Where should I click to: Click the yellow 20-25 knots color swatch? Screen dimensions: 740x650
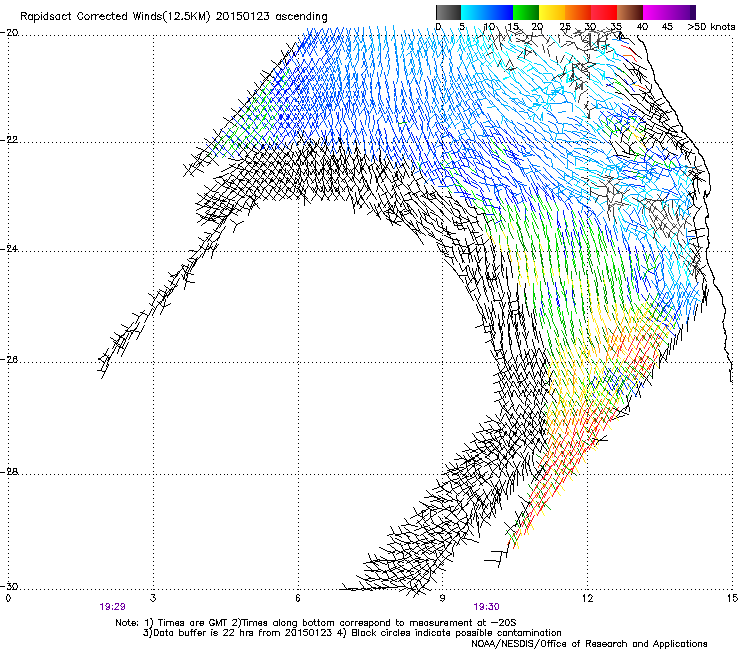(x=552, y=12)
